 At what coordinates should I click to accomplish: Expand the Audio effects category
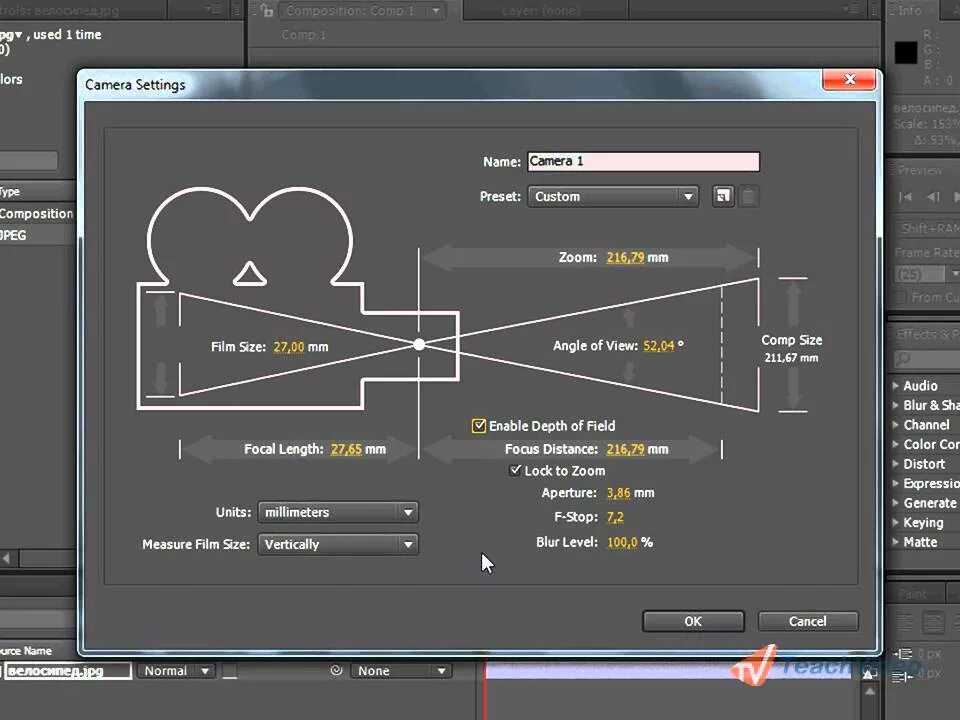coord(896,386)
